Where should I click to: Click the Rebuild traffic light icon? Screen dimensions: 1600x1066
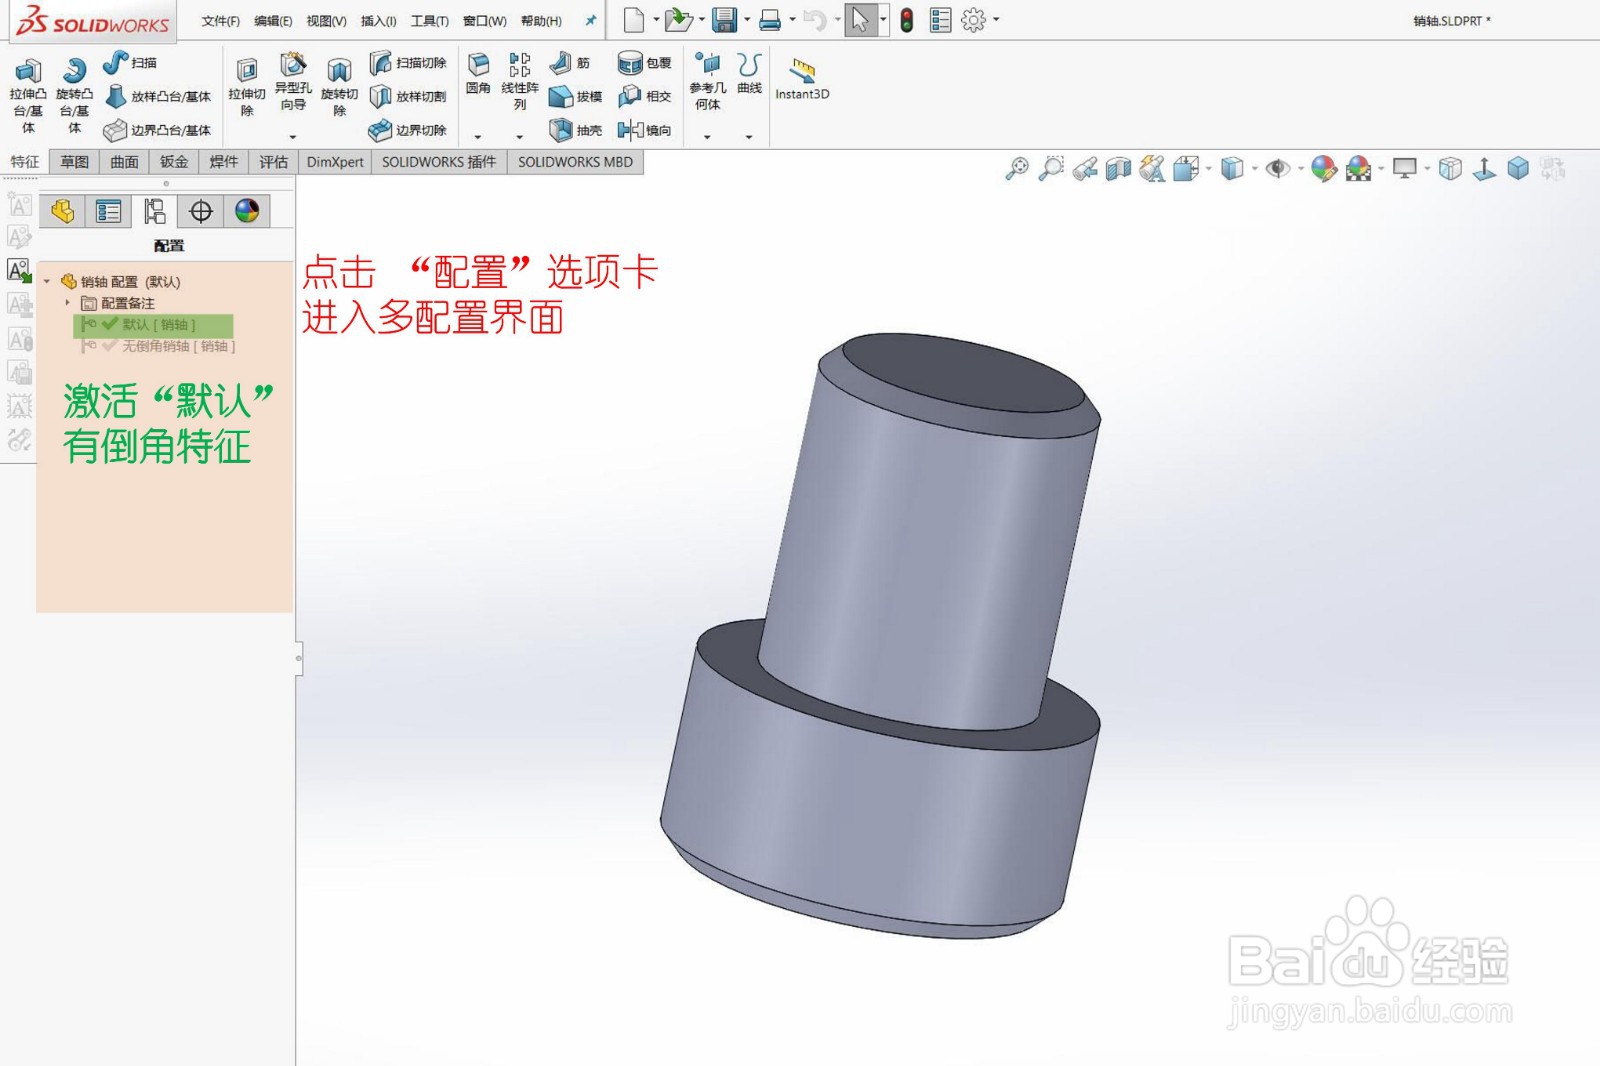coord(907,20)
